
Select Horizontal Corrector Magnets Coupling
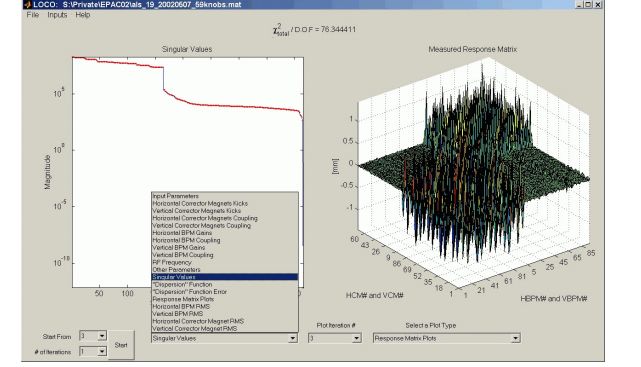(x=224, y=218)
